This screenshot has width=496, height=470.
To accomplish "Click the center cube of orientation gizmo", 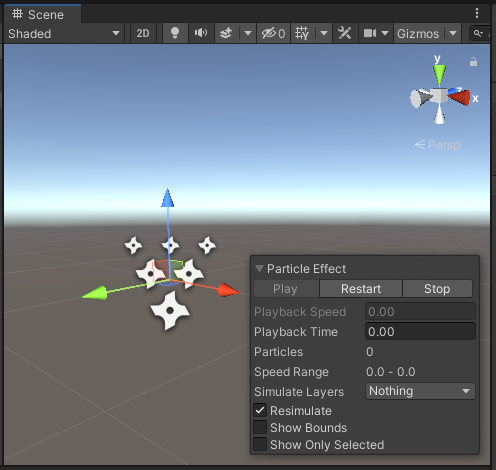I will [x=439, y=96].
